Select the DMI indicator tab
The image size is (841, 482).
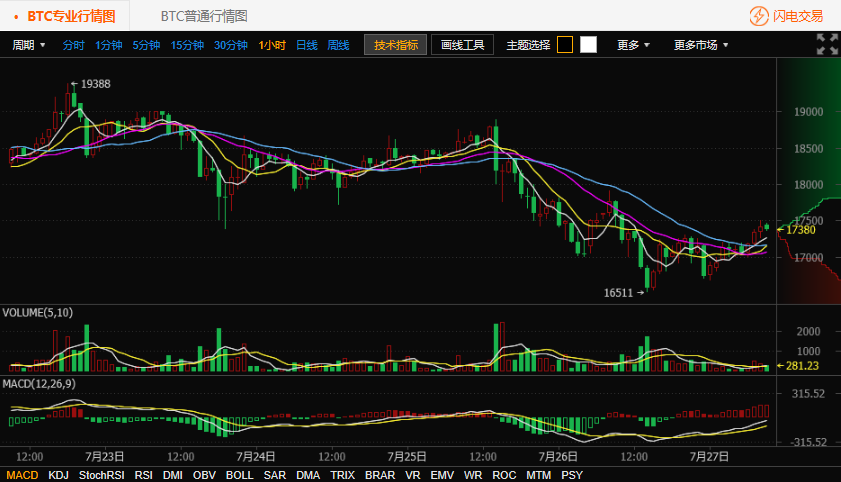[173, 475]
